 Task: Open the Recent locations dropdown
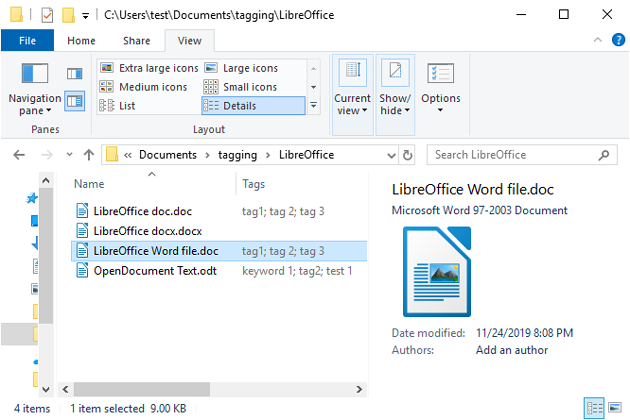point(69,154)
